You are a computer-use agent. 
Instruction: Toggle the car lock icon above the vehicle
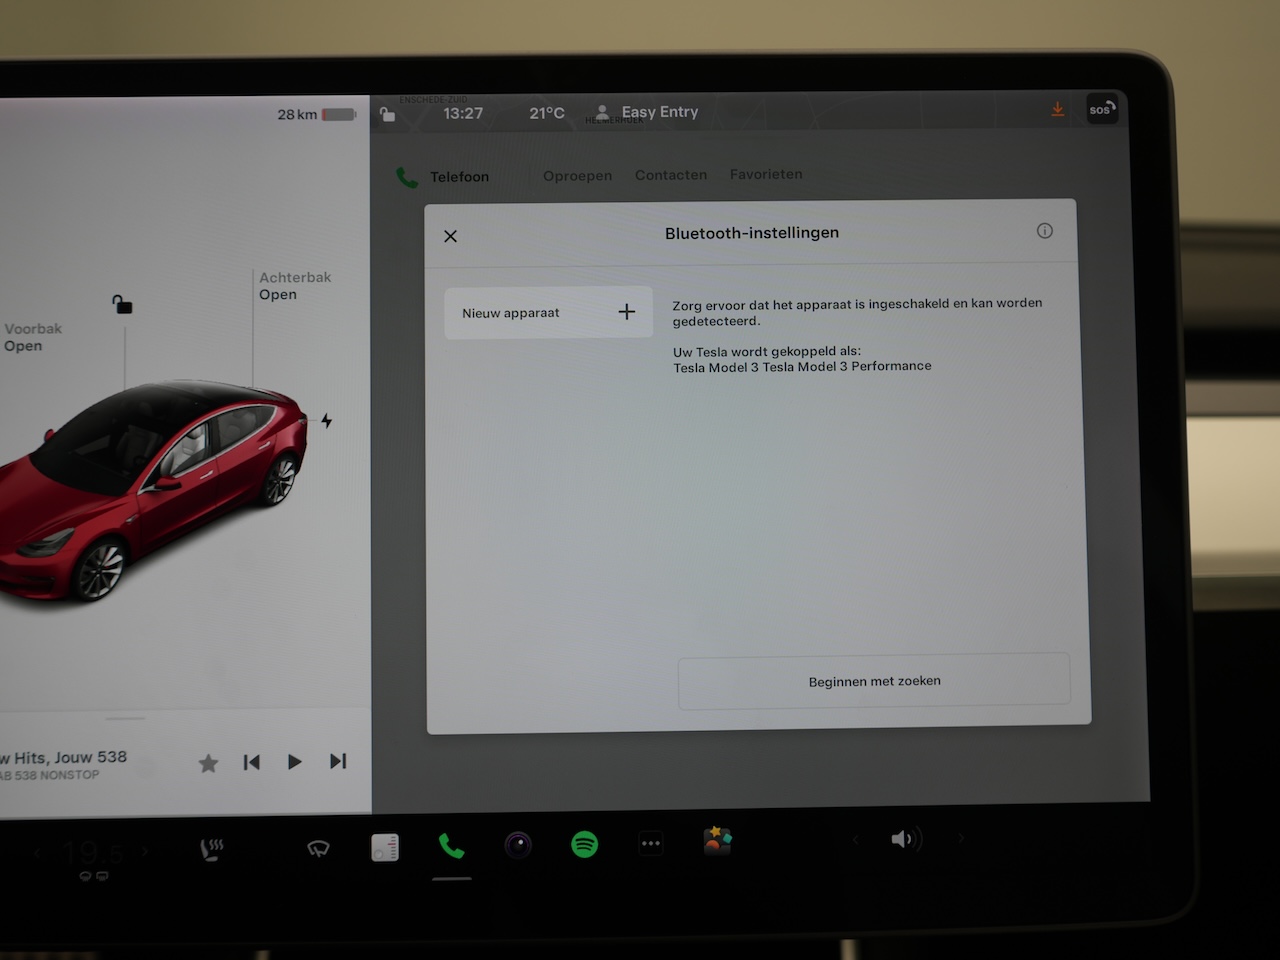(122, 304)
